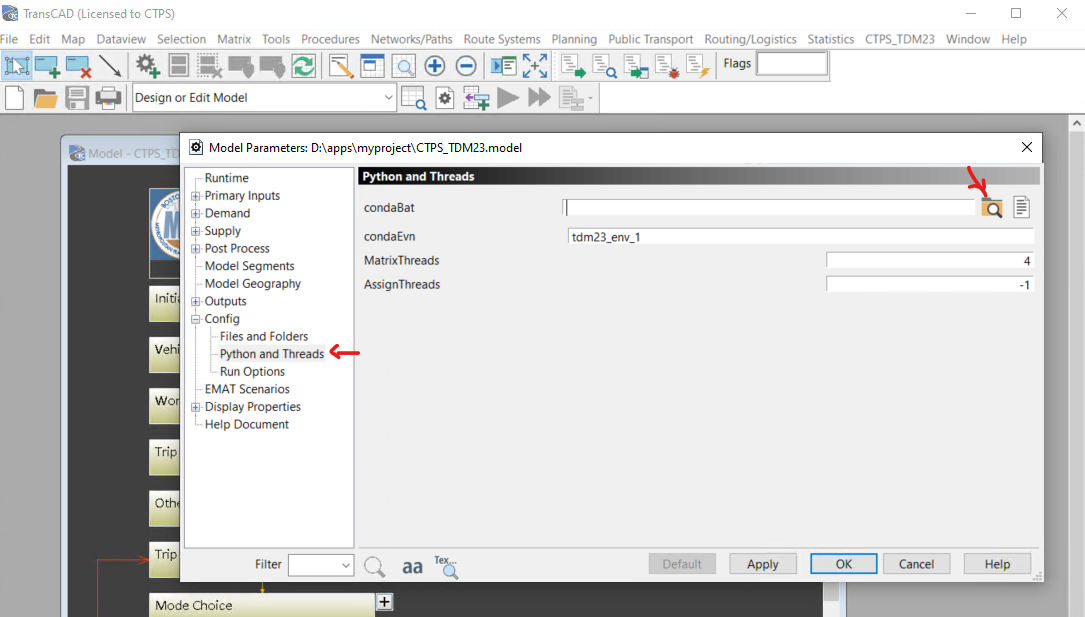The width and height of the screenshot is (1085, 617).
Task: Zoom out with the blue minus circle
Action: click(x=466, y=66)
